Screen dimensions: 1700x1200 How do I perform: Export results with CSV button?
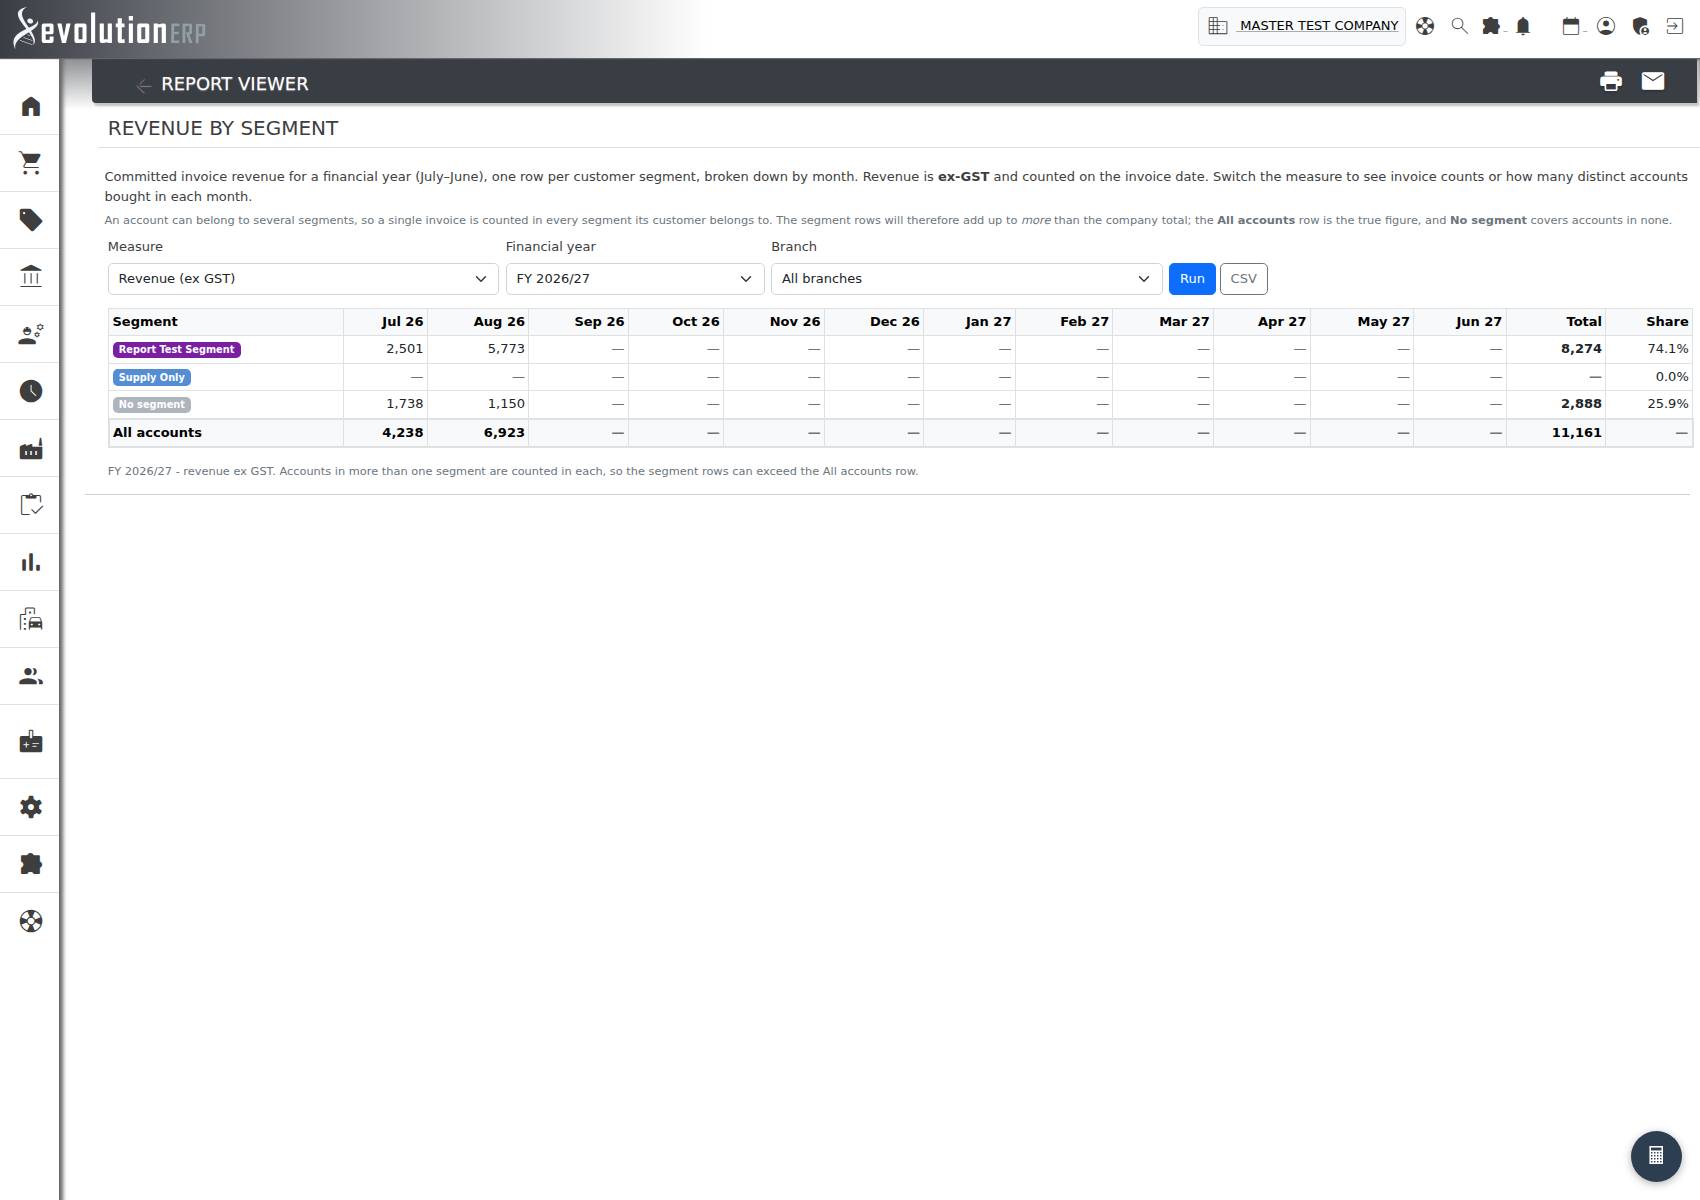click(x=1244, y=279)
